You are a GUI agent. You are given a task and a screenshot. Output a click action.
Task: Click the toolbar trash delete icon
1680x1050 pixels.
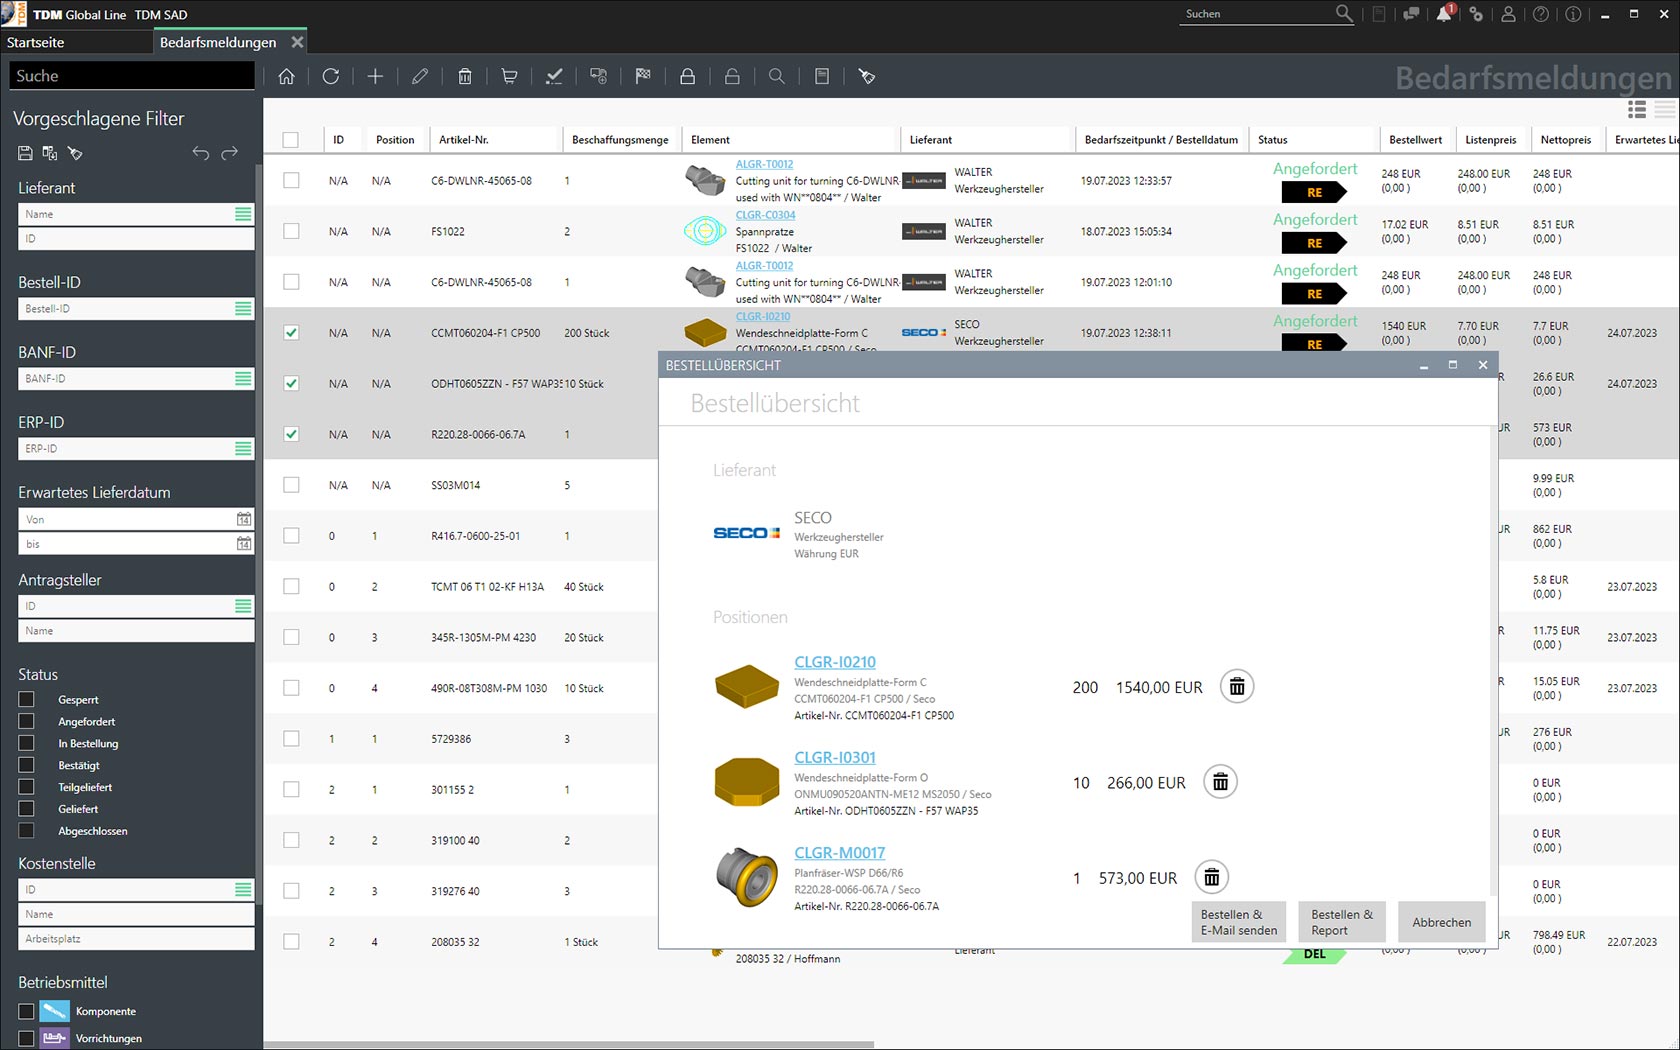pyautogui.click(x=465, y=76)
